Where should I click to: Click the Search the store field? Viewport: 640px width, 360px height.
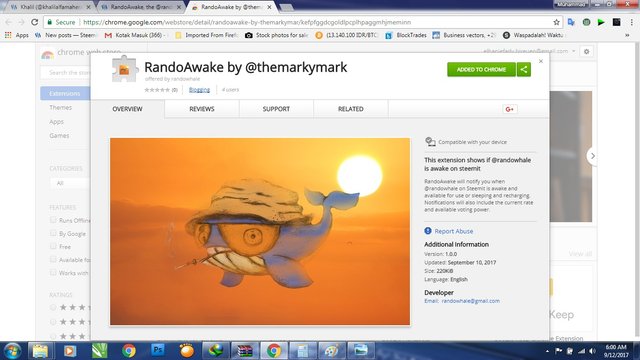(x=65, y=72)
